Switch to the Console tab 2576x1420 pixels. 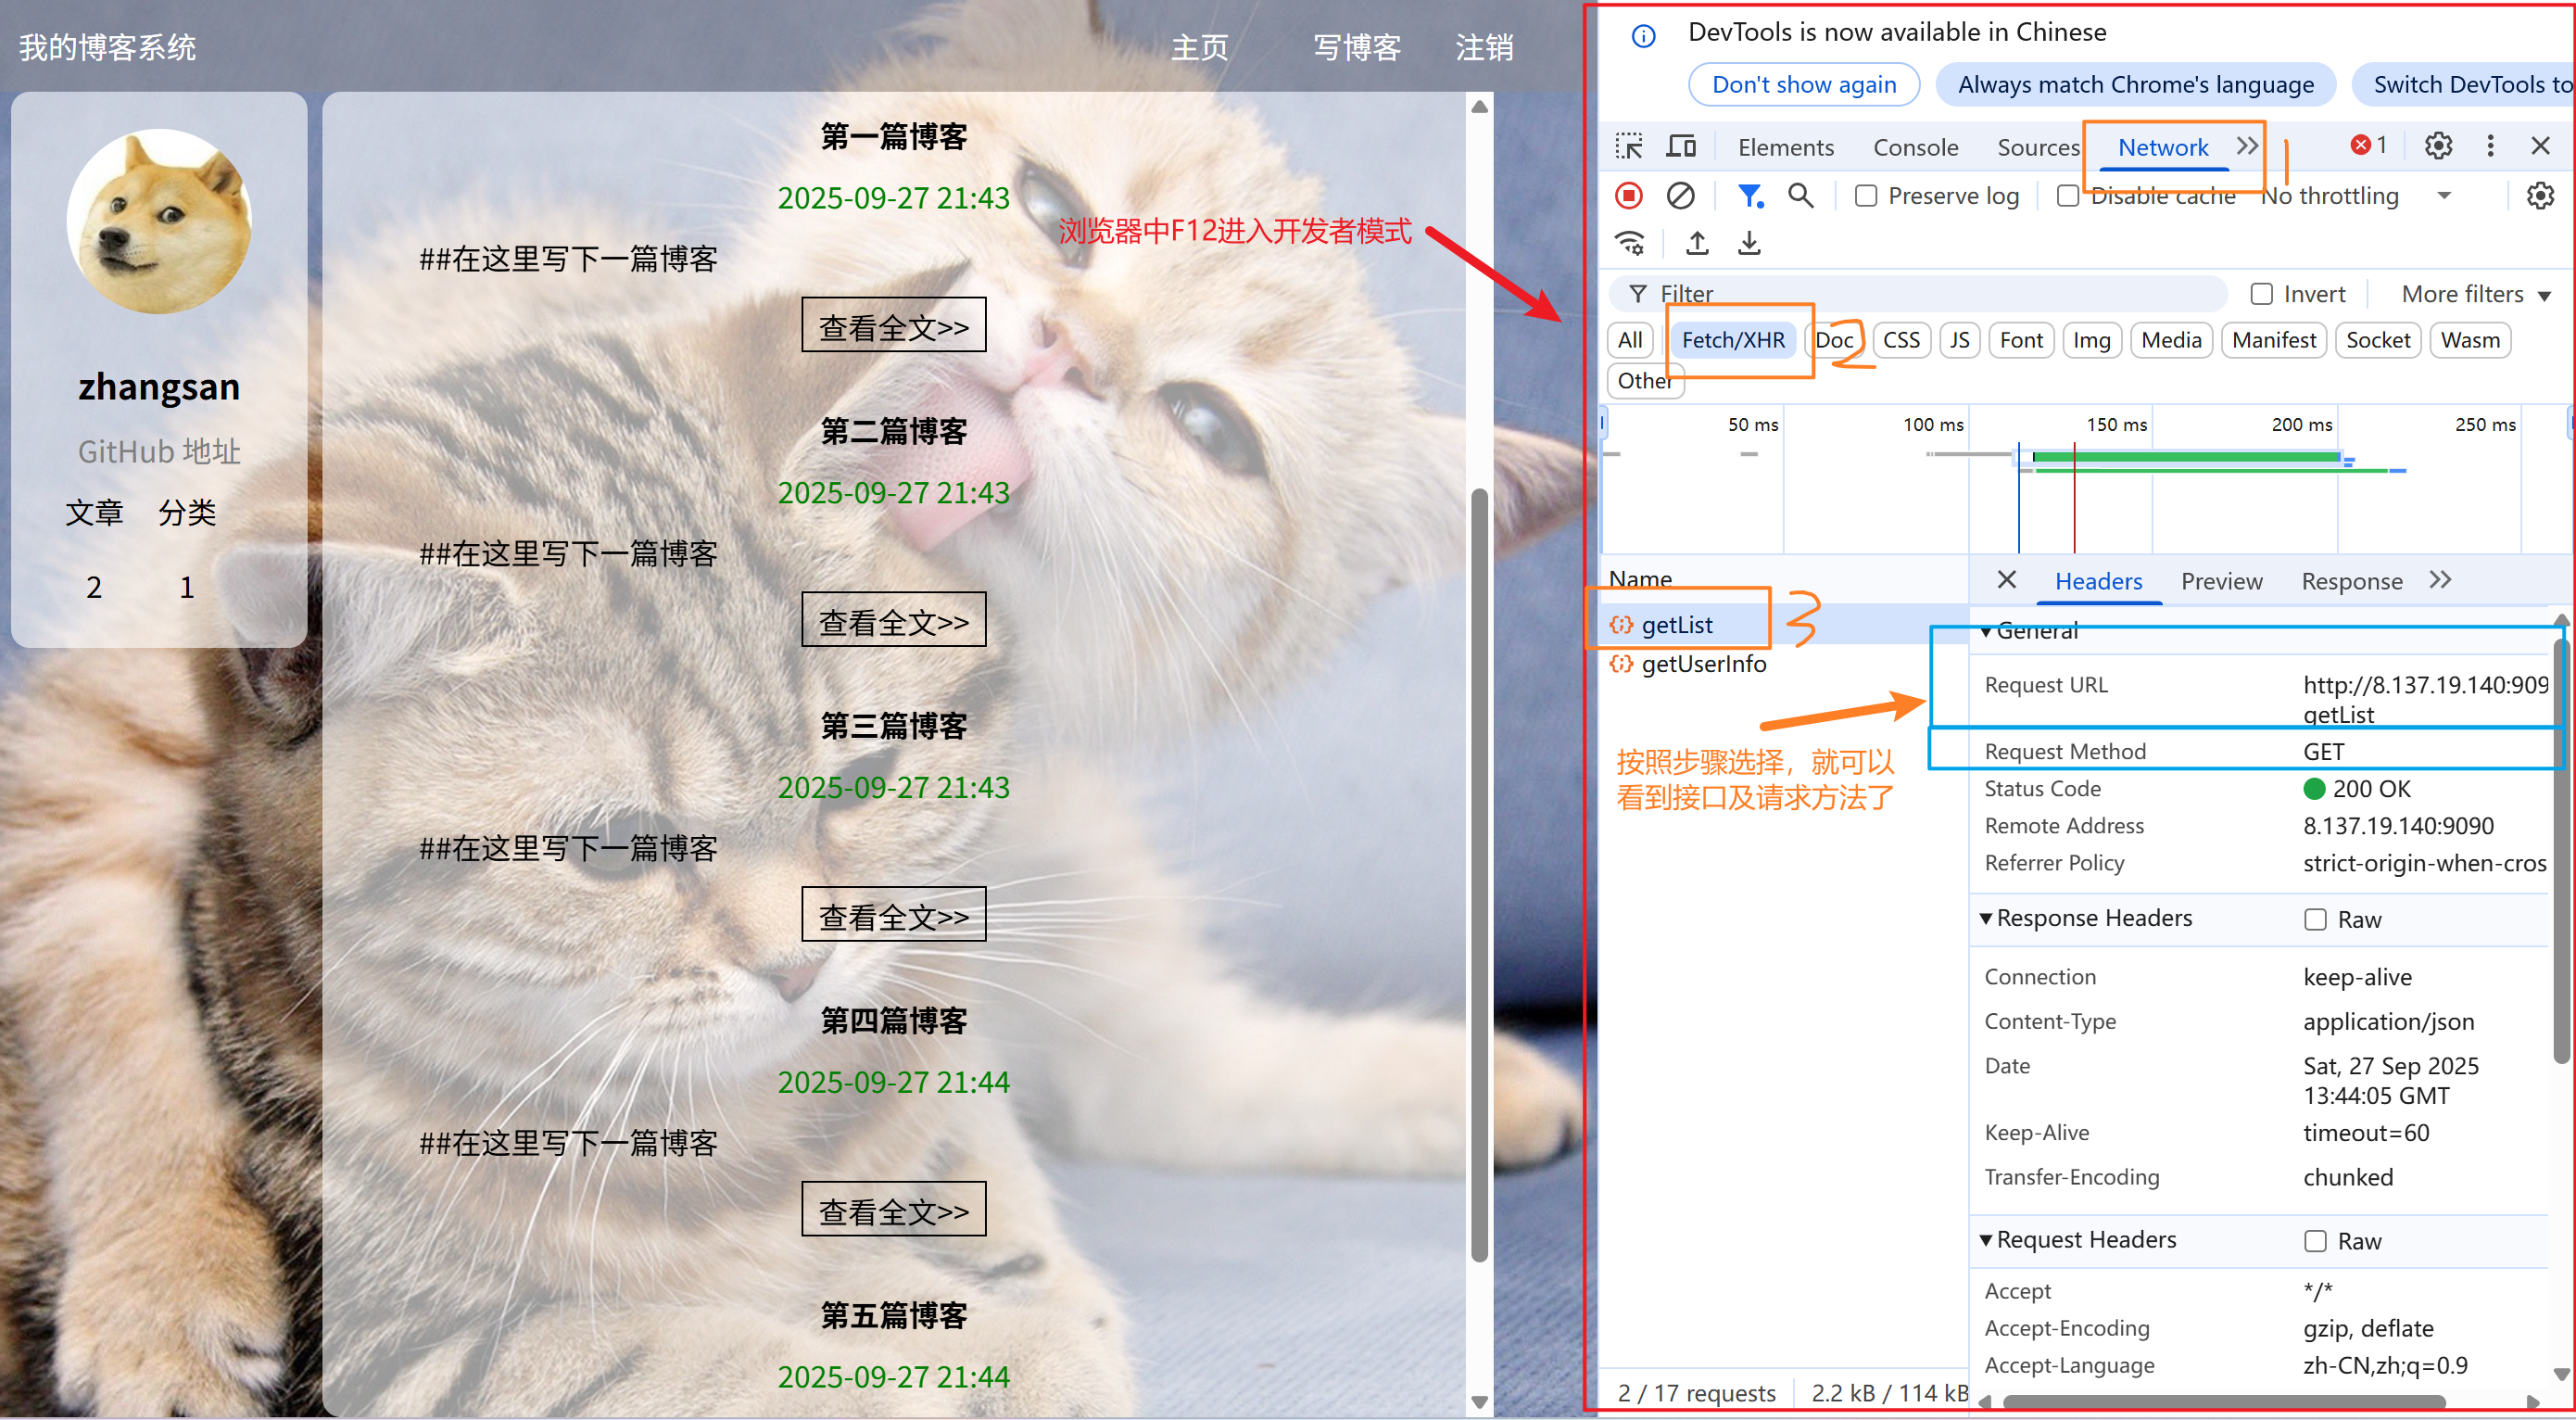click(1915, 147)
